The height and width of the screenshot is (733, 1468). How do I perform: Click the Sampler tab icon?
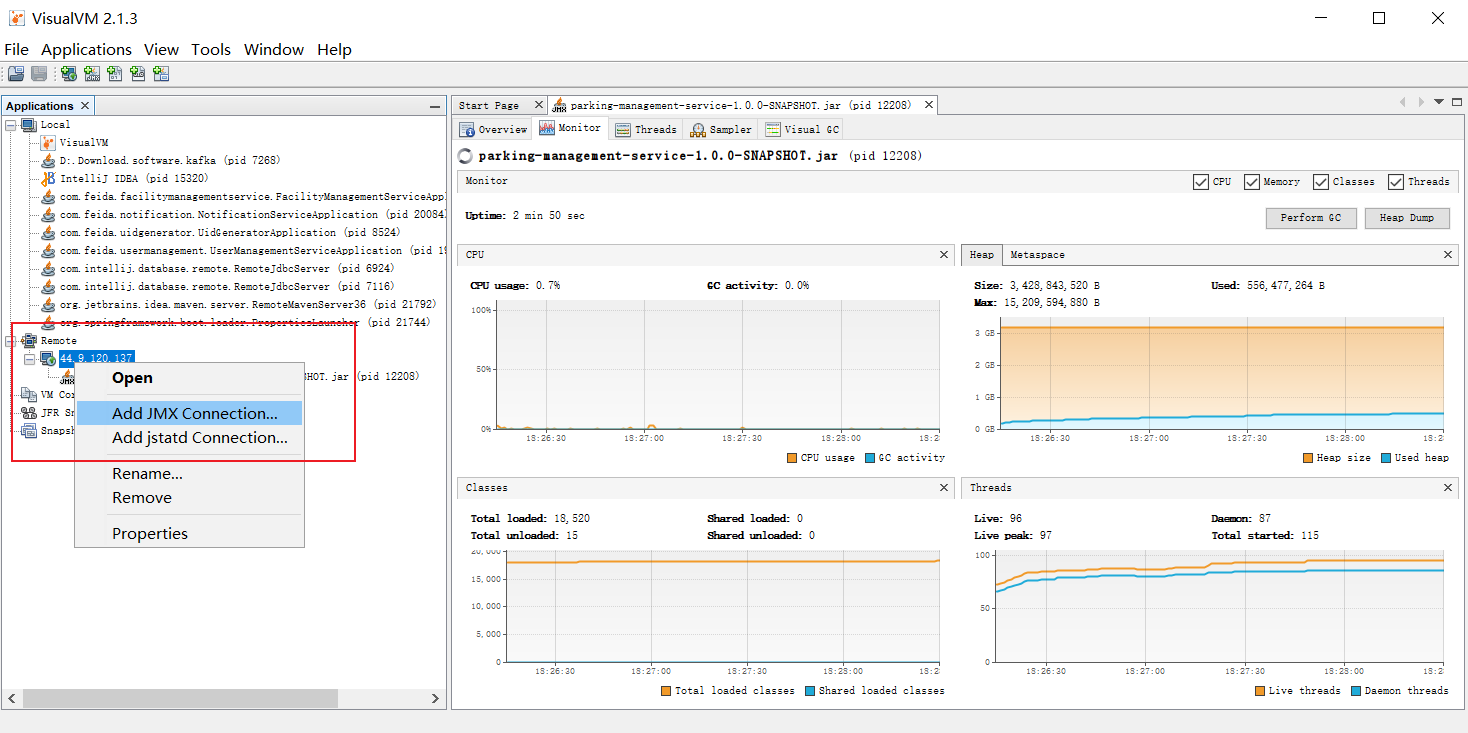pos(698,130)
